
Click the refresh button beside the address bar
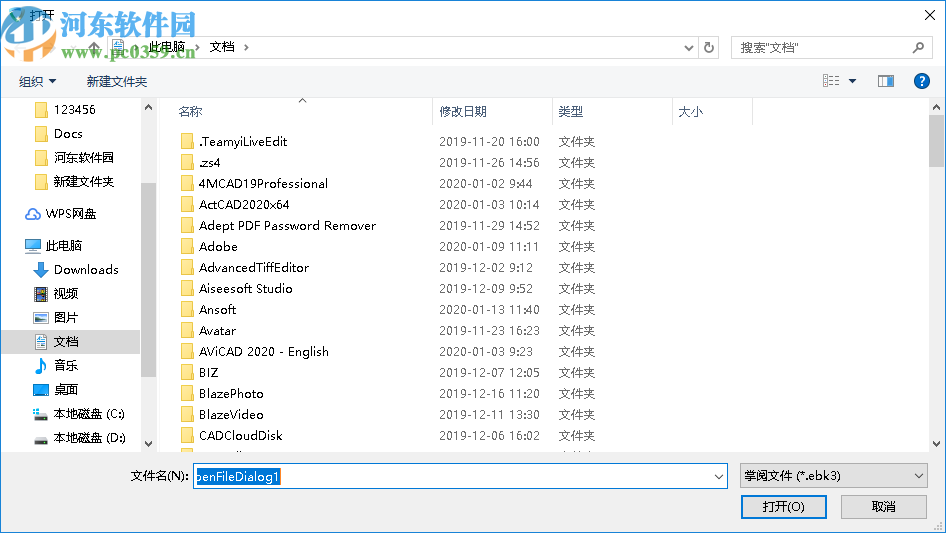709,47
